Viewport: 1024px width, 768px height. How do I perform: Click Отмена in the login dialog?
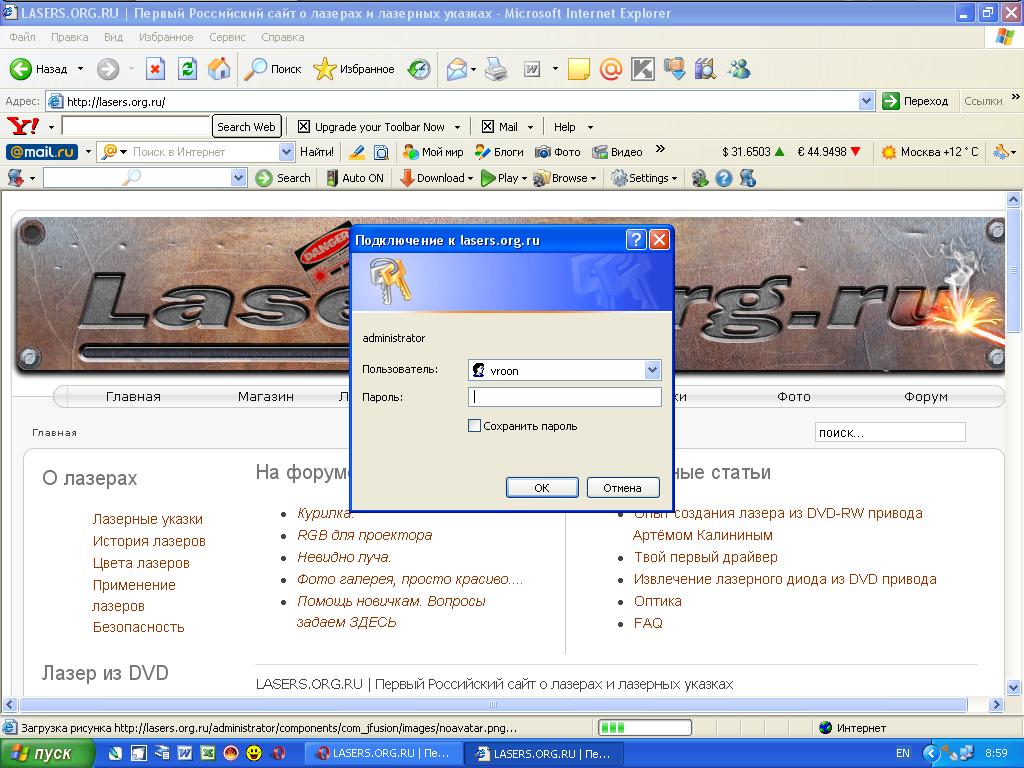(x=622, y=488)
